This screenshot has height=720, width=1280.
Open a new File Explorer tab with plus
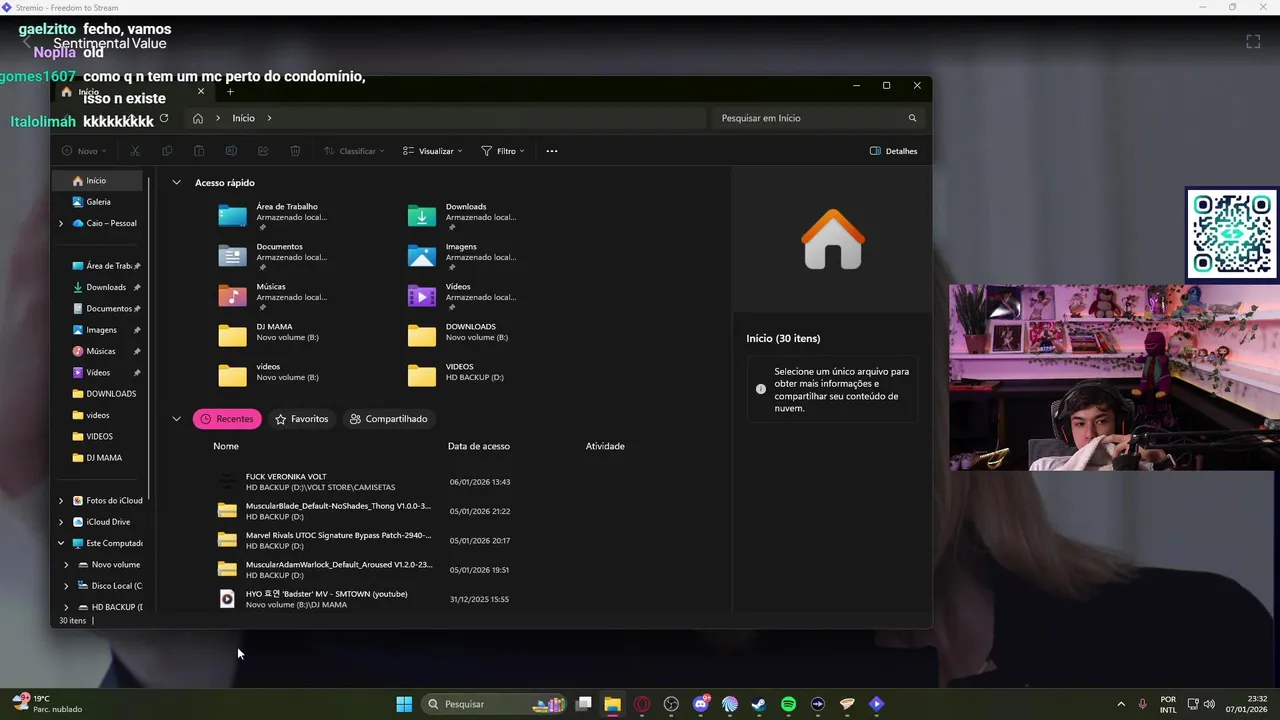click(x=230, y=92)
